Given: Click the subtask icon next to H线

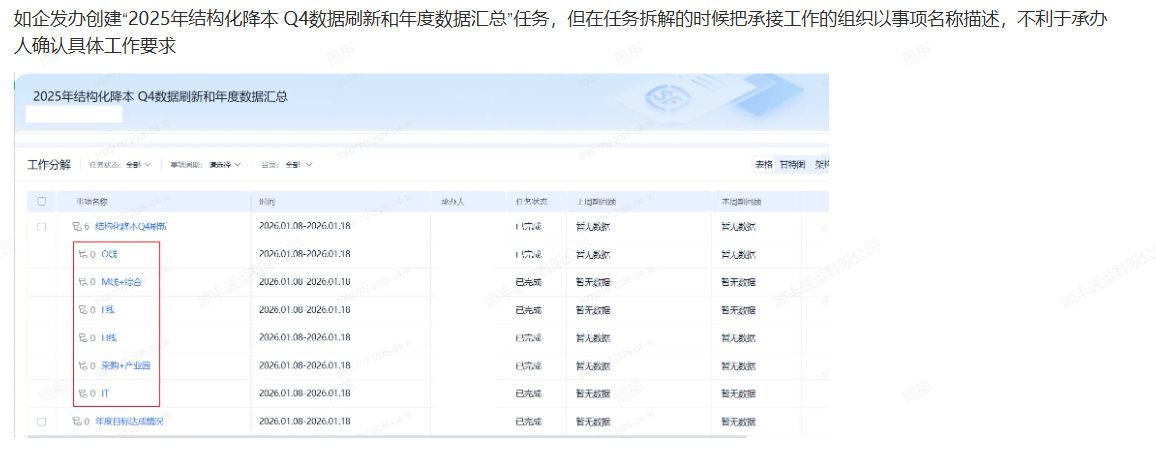Looking at the screenshot, I should tap(83, 338).
